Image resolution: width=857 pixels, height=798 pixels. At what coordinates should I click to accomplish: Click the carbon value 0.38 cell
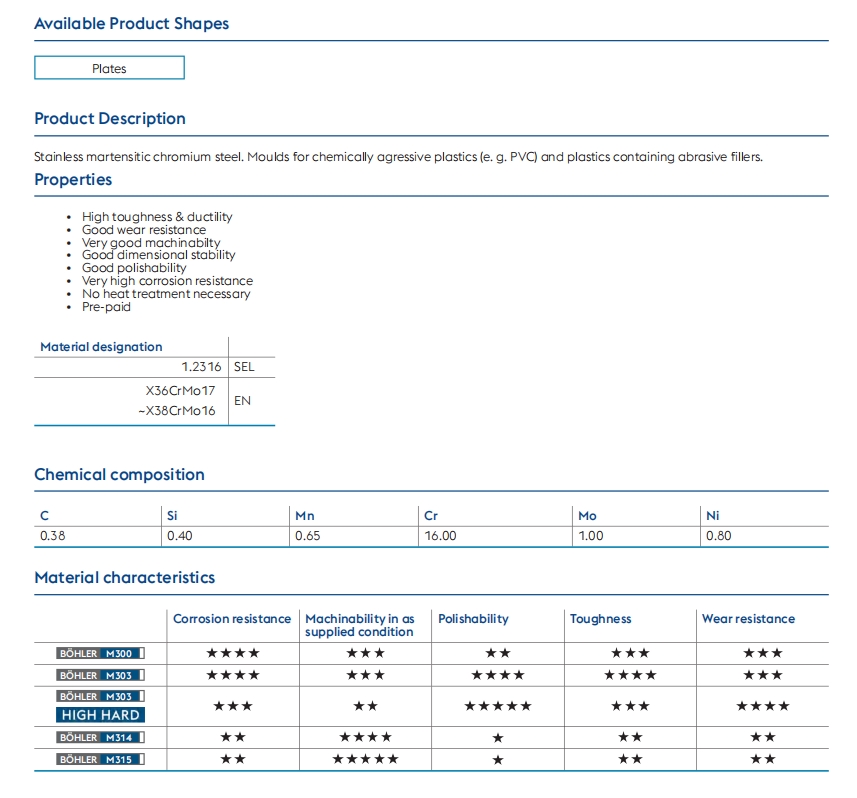click(51, 536)
